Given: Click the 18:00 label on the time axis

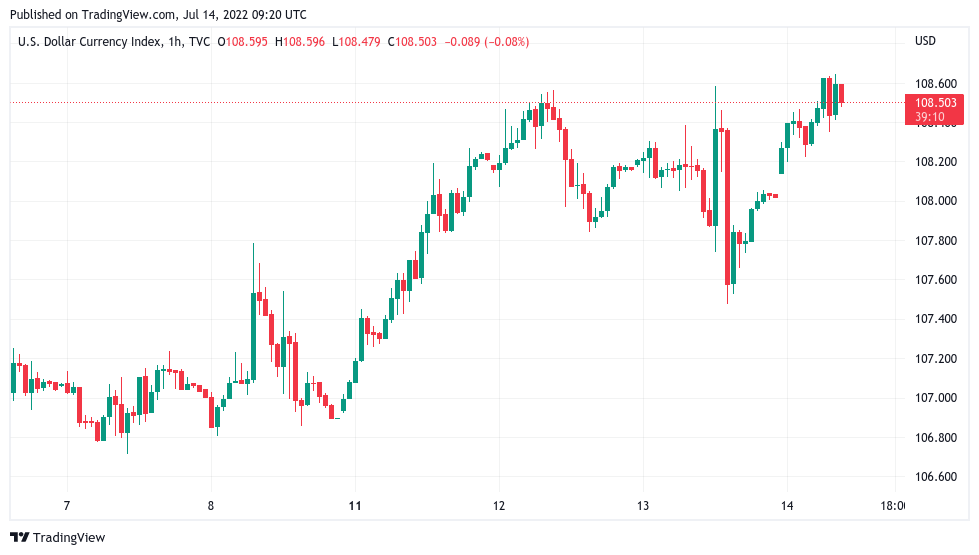Looking at the screenshot, I should pos(892,506).
